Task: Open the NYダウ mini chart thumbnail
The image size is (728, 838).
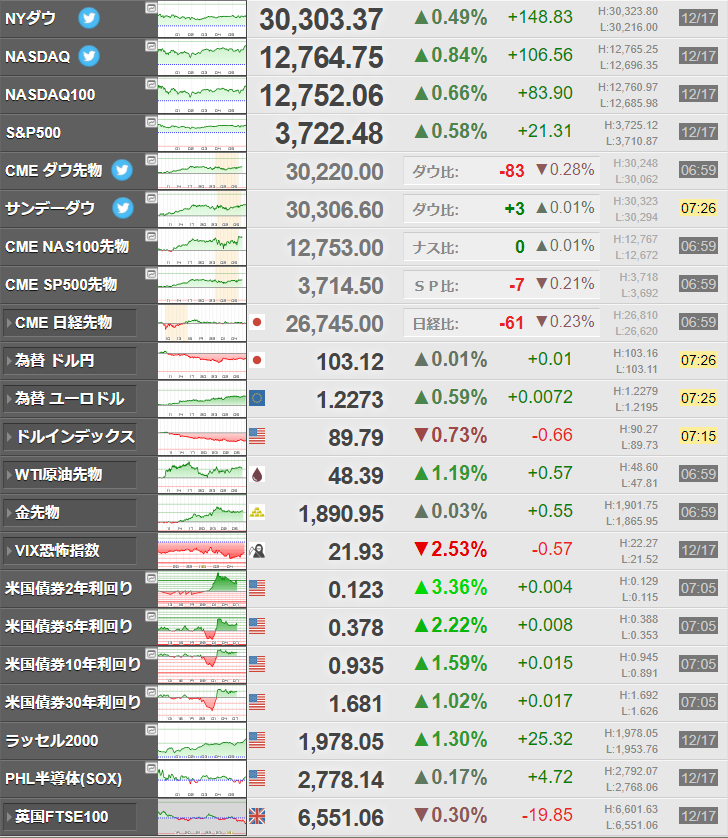Action: point(202,19)
